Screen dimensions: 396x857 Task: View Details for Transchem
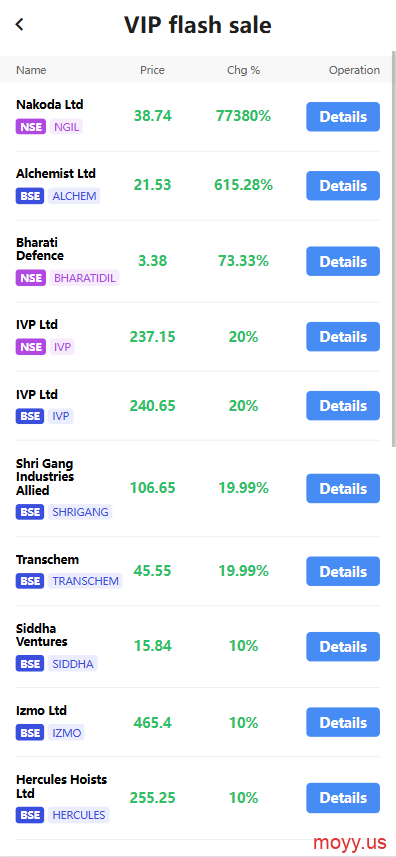tap(342, 571)
